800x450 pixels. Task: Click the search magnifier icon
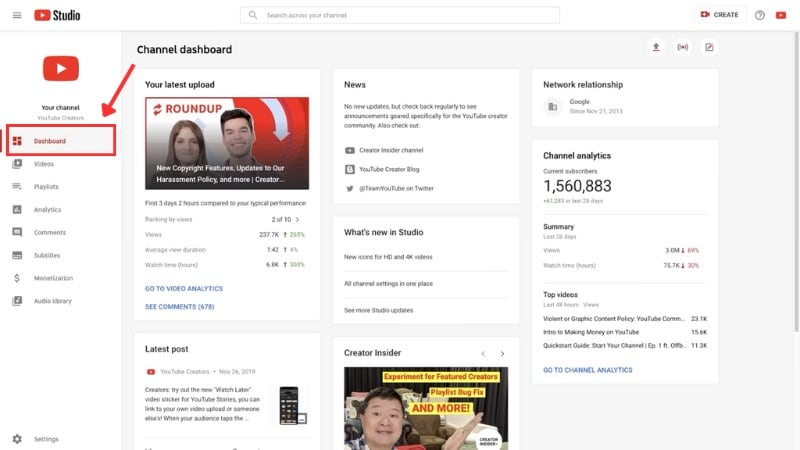253,15
